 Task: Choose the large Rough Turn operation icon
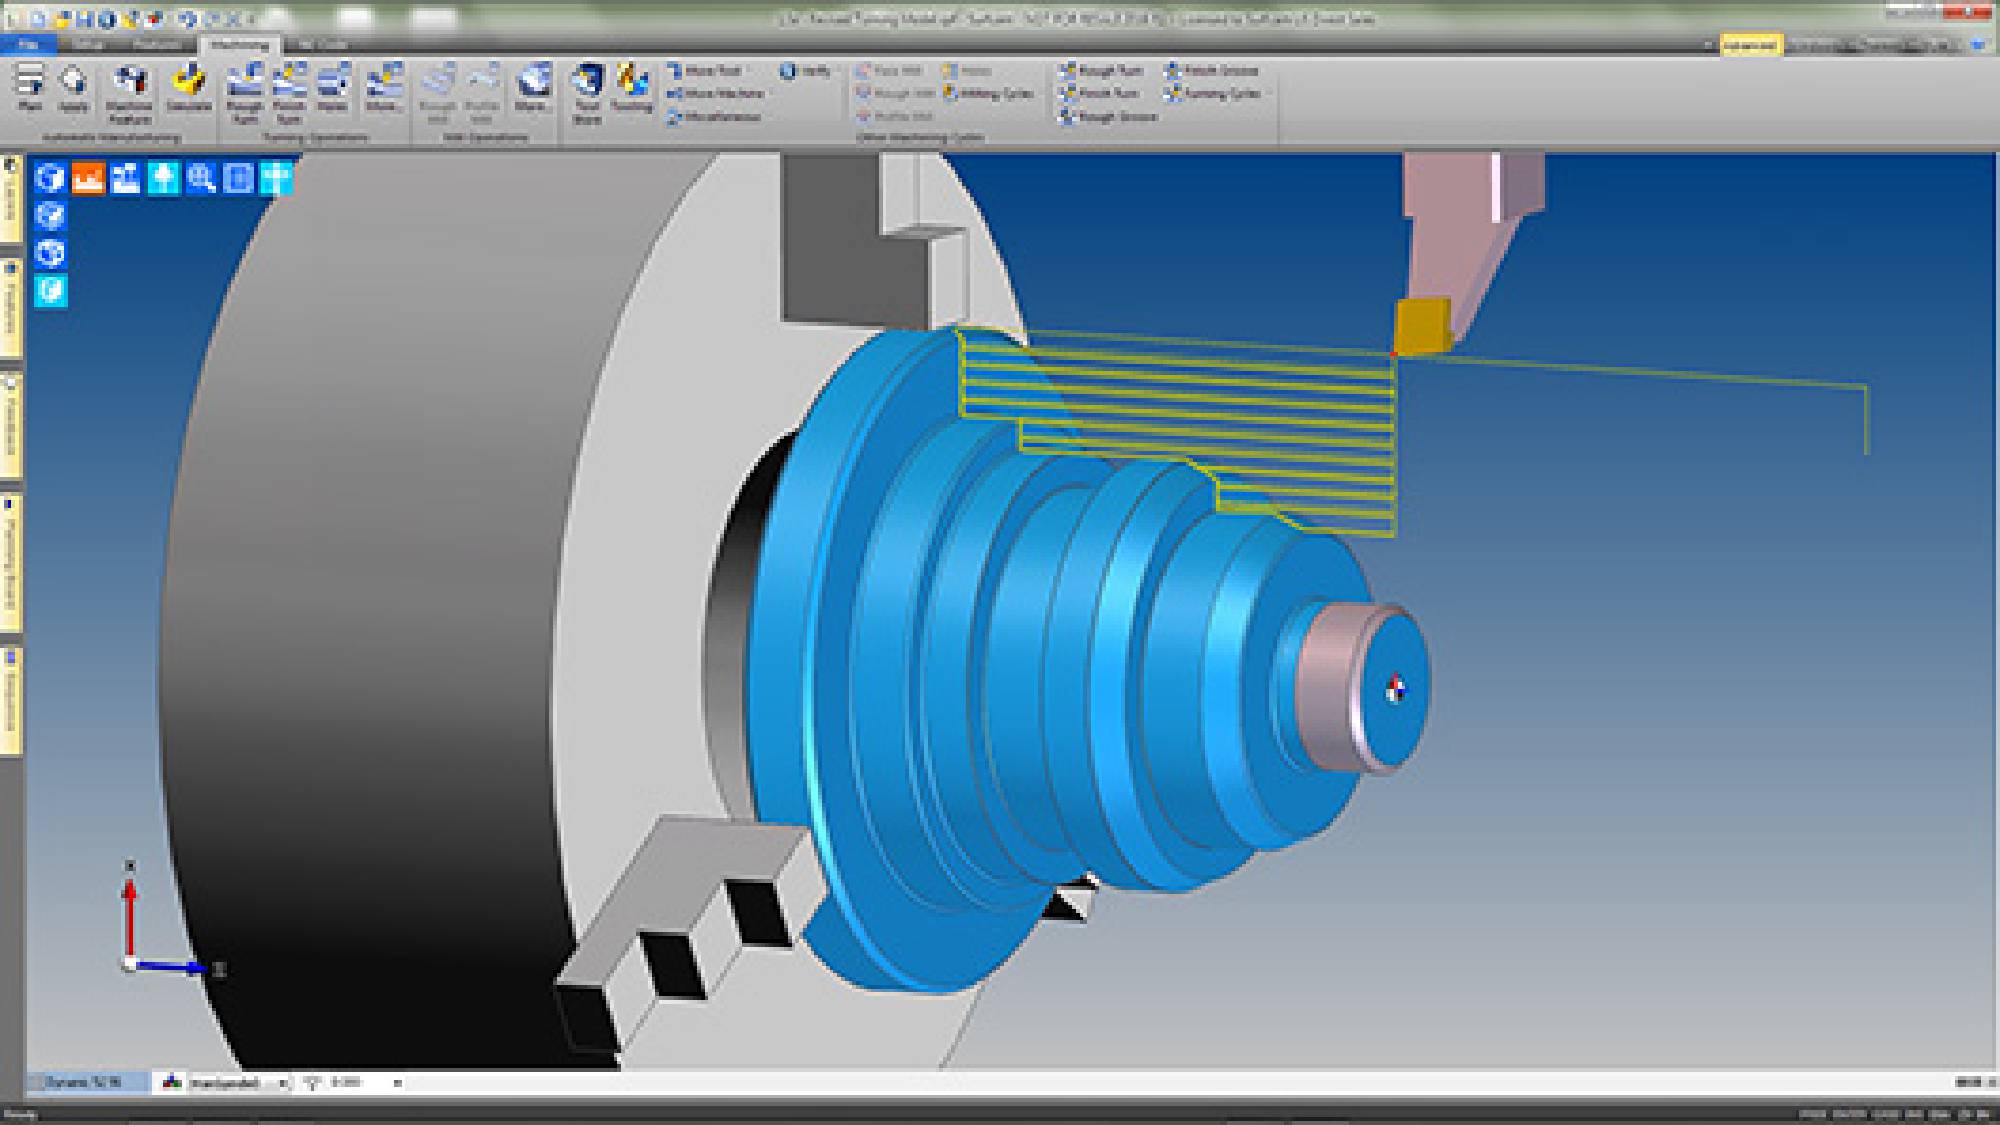tap(244, 92)
